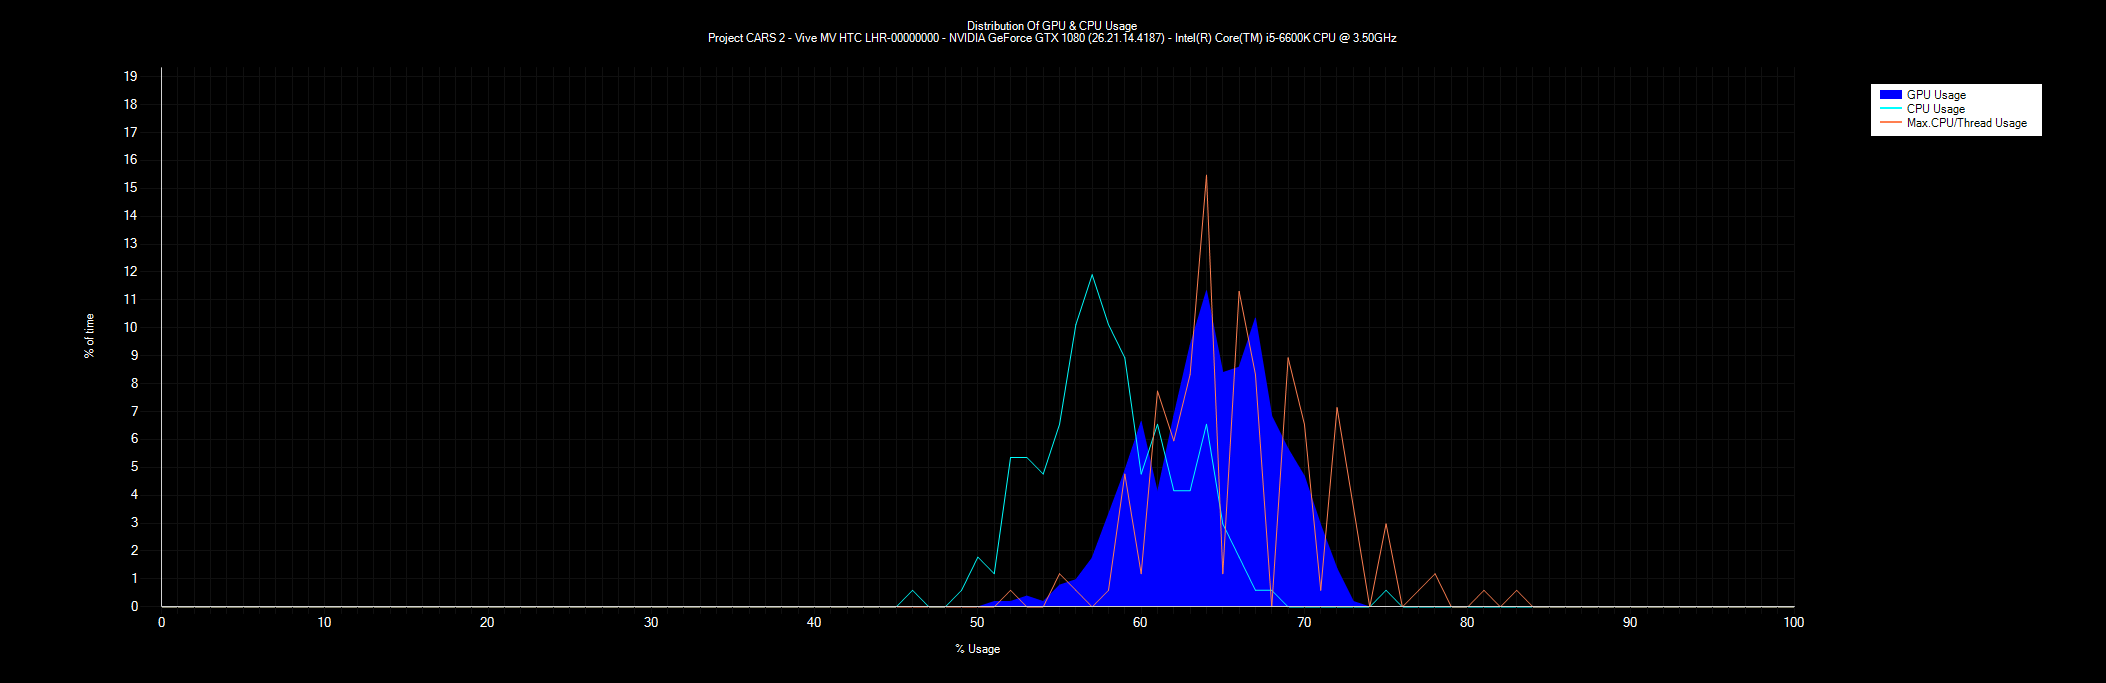Click the x-axis tick label 50
Screen dimensions: 2106x683
(977, 622)
